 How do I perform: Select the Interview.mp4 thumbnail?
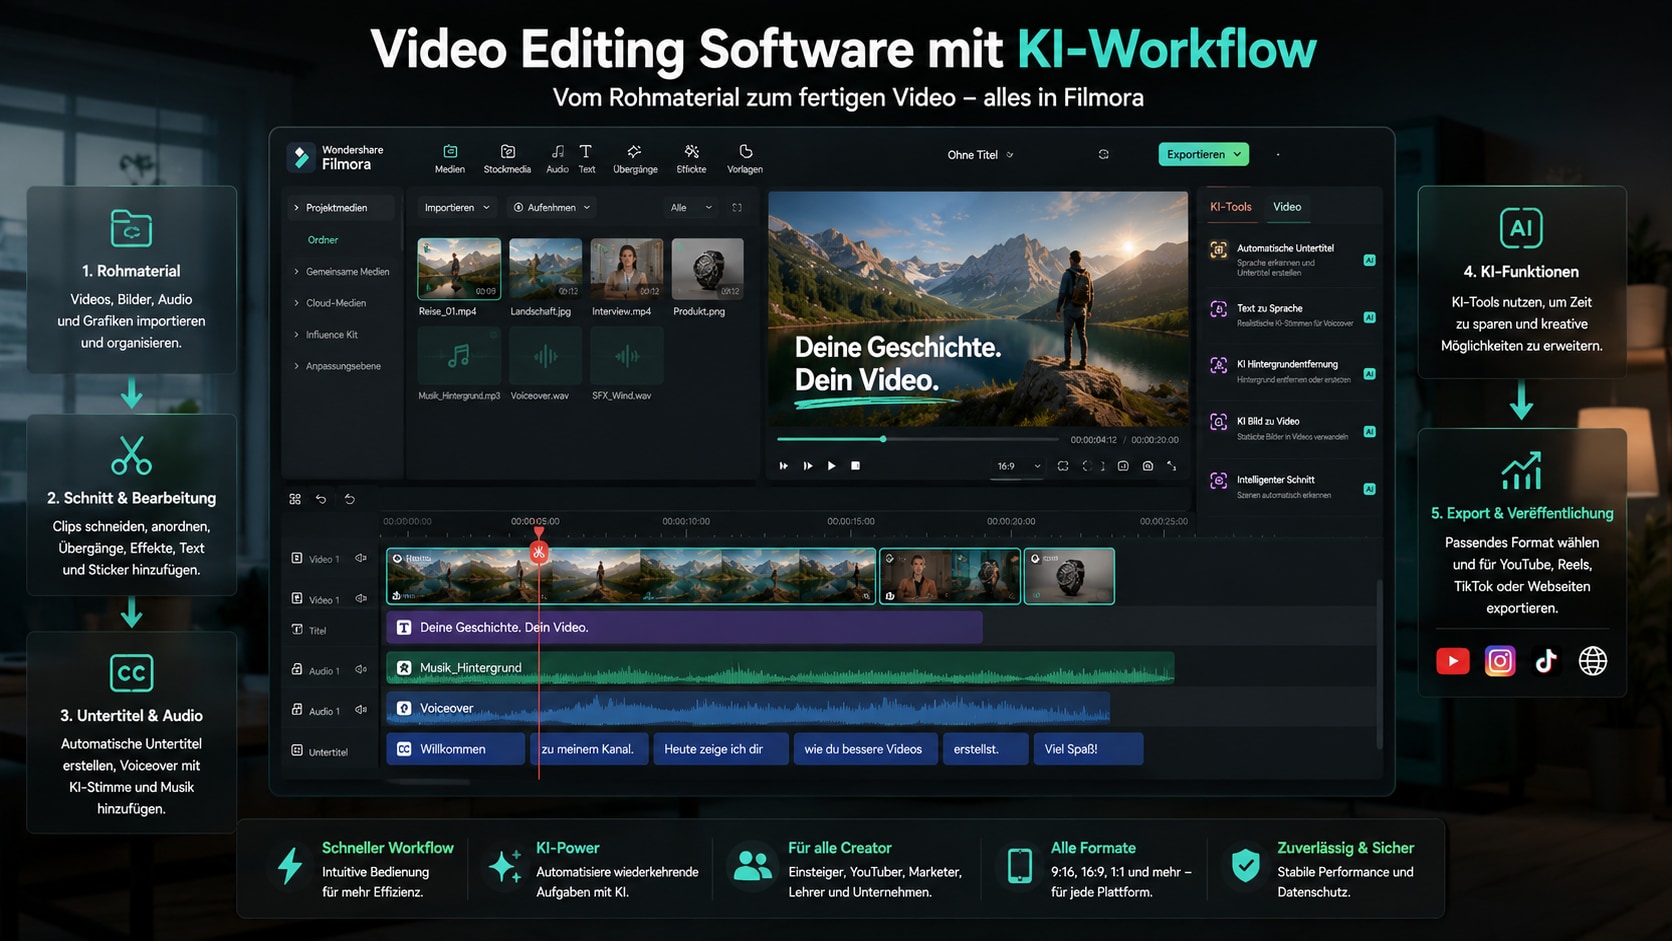tap(626, 268)
